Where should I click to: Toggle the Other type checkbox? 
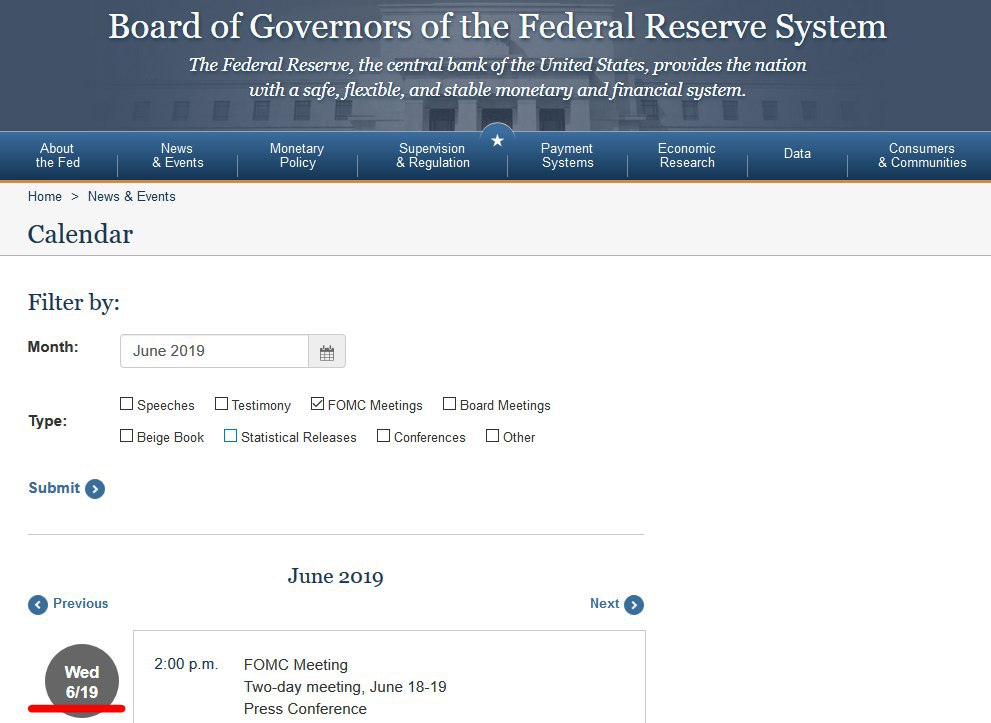(492, 436)
